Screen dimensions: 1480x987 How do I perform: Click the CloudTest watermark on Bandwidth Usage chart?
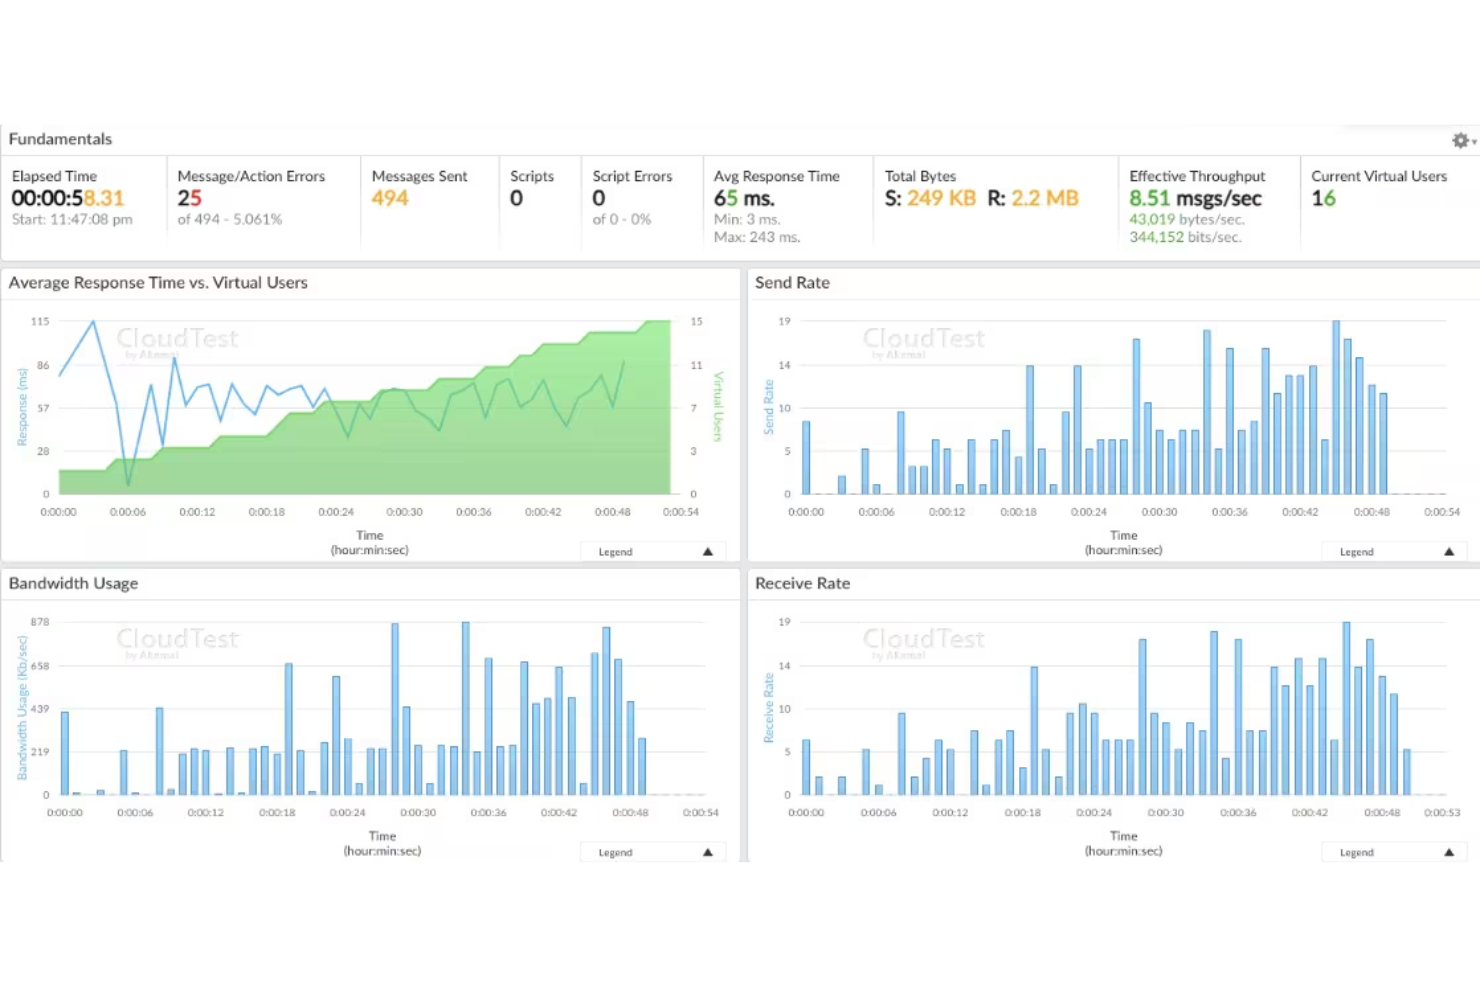pyautogui.click(x=177, y=639)
